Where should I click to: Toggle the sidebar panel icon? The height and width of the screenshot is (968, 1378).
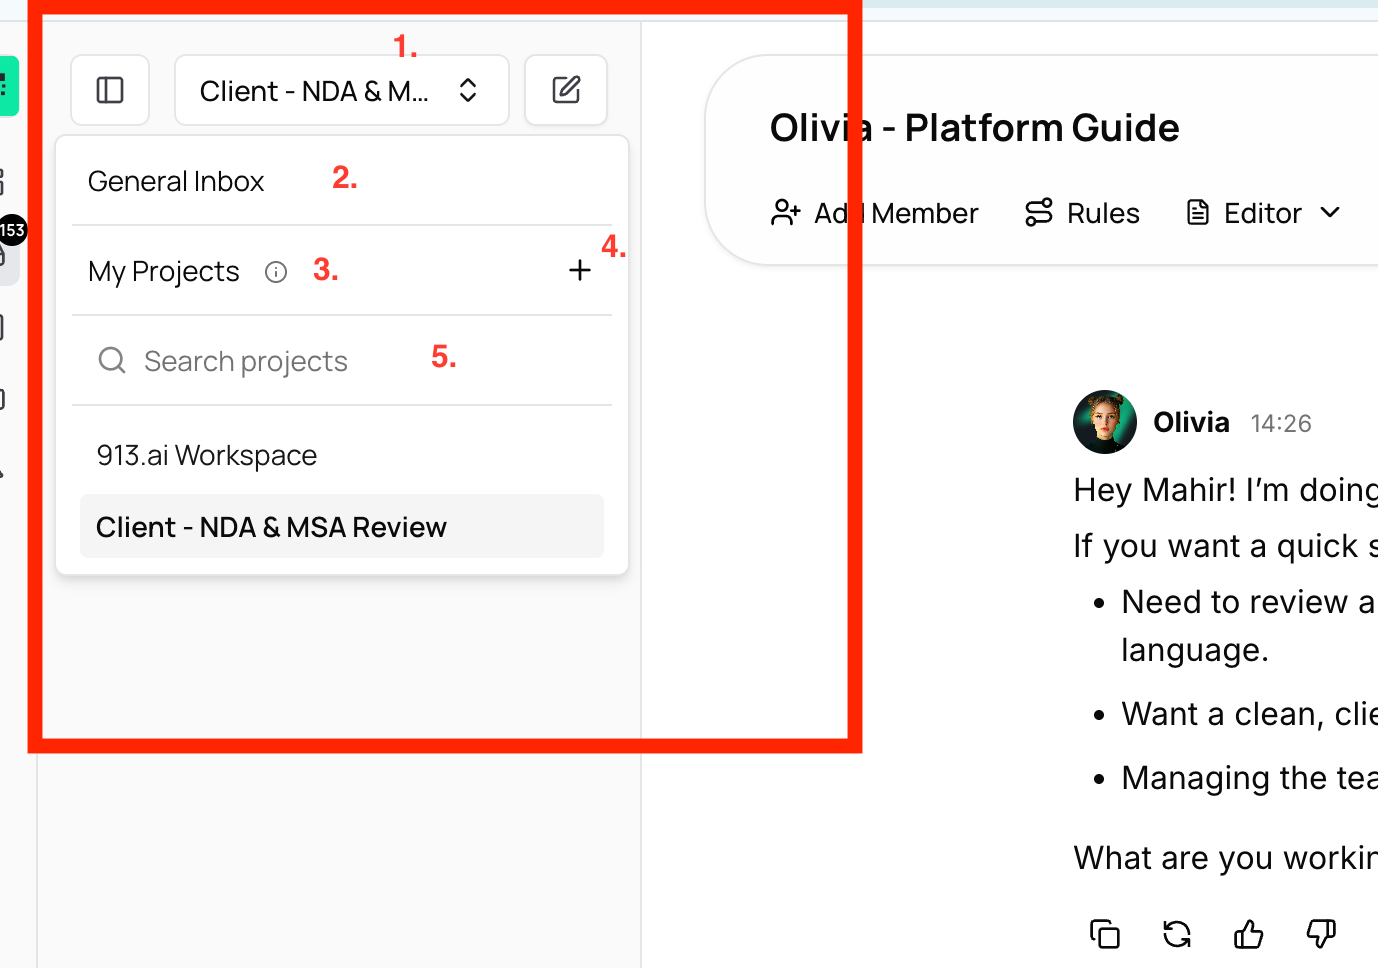110,90
